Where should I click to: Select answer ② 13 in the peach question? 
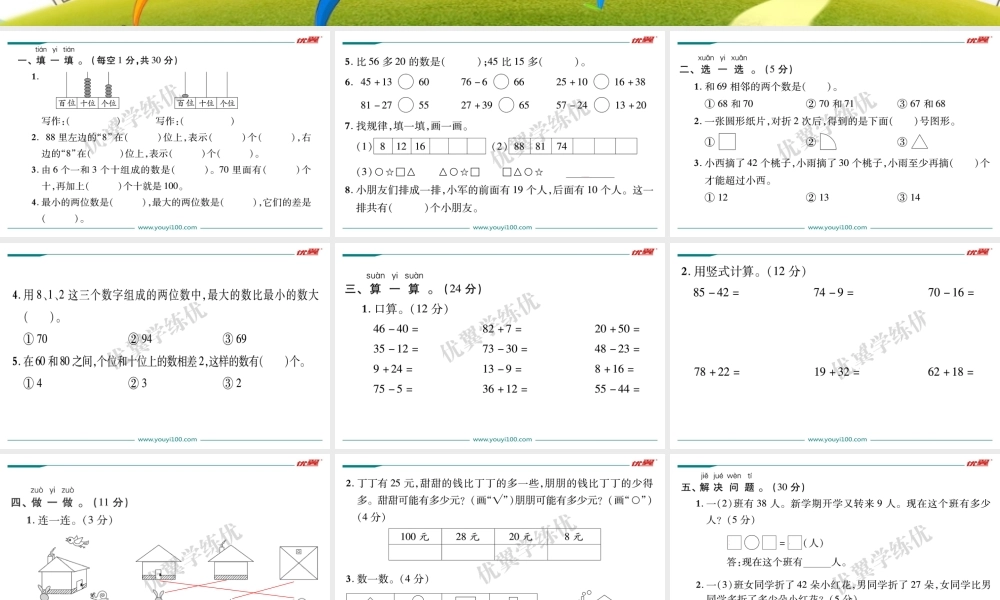click(x=818, y=196)
